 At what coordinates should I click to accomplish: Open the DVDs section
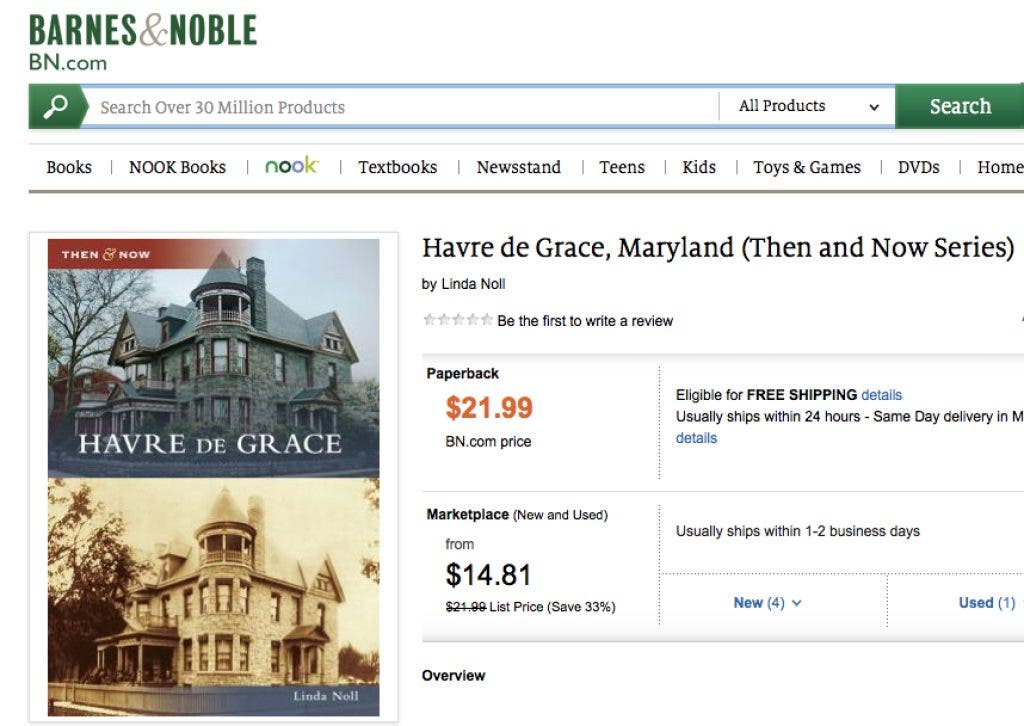click(x=918, y=167)
